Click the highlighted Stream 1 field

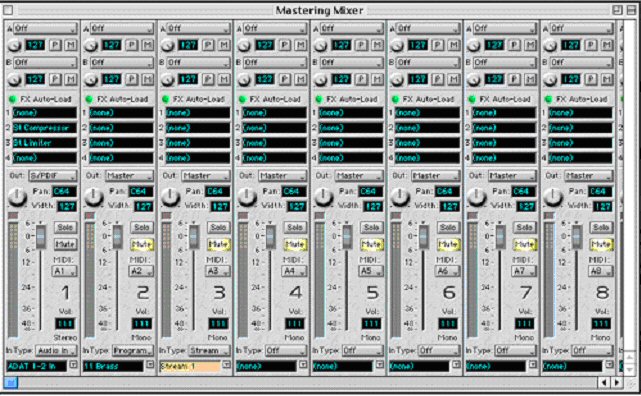[x=190, y=366]
